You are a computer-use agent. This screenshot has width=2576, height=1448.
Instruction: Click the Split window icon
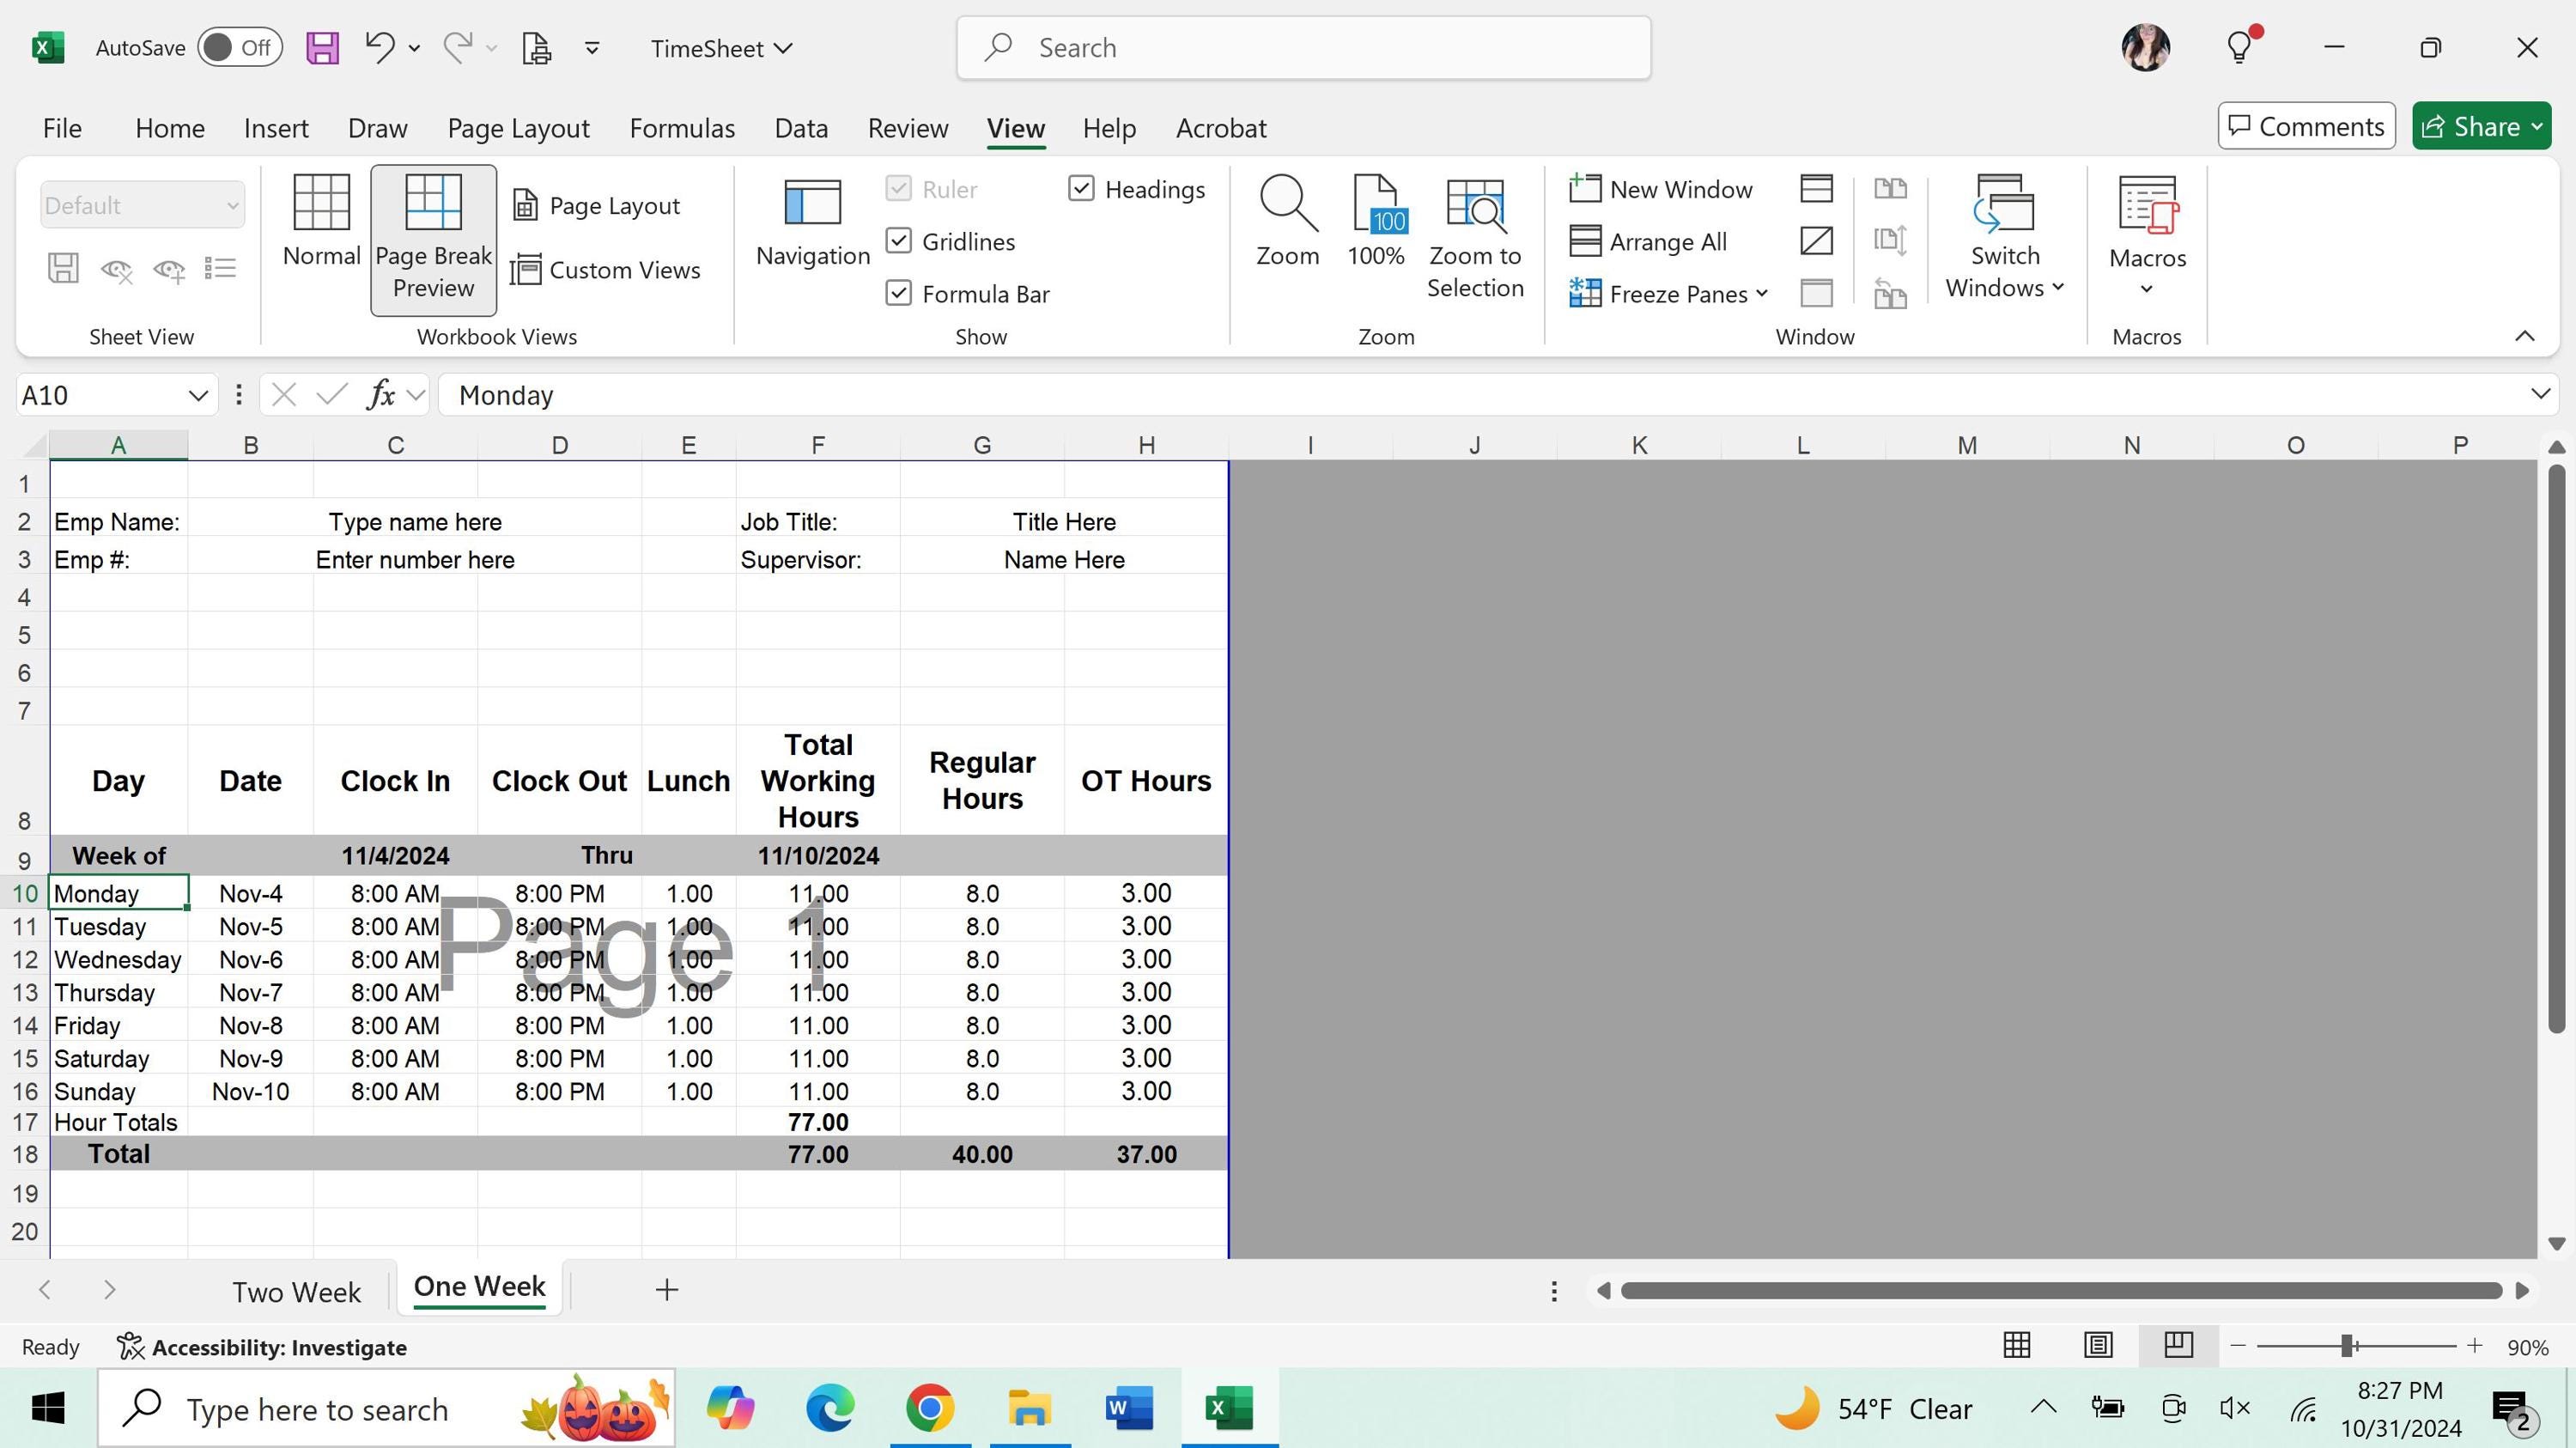1815,188
